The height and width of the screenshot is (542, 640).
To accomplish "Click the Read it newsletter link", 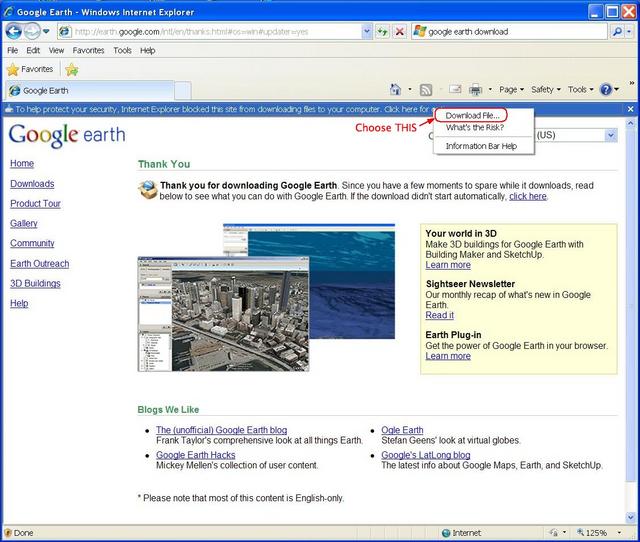I will [x=439, y=315].
